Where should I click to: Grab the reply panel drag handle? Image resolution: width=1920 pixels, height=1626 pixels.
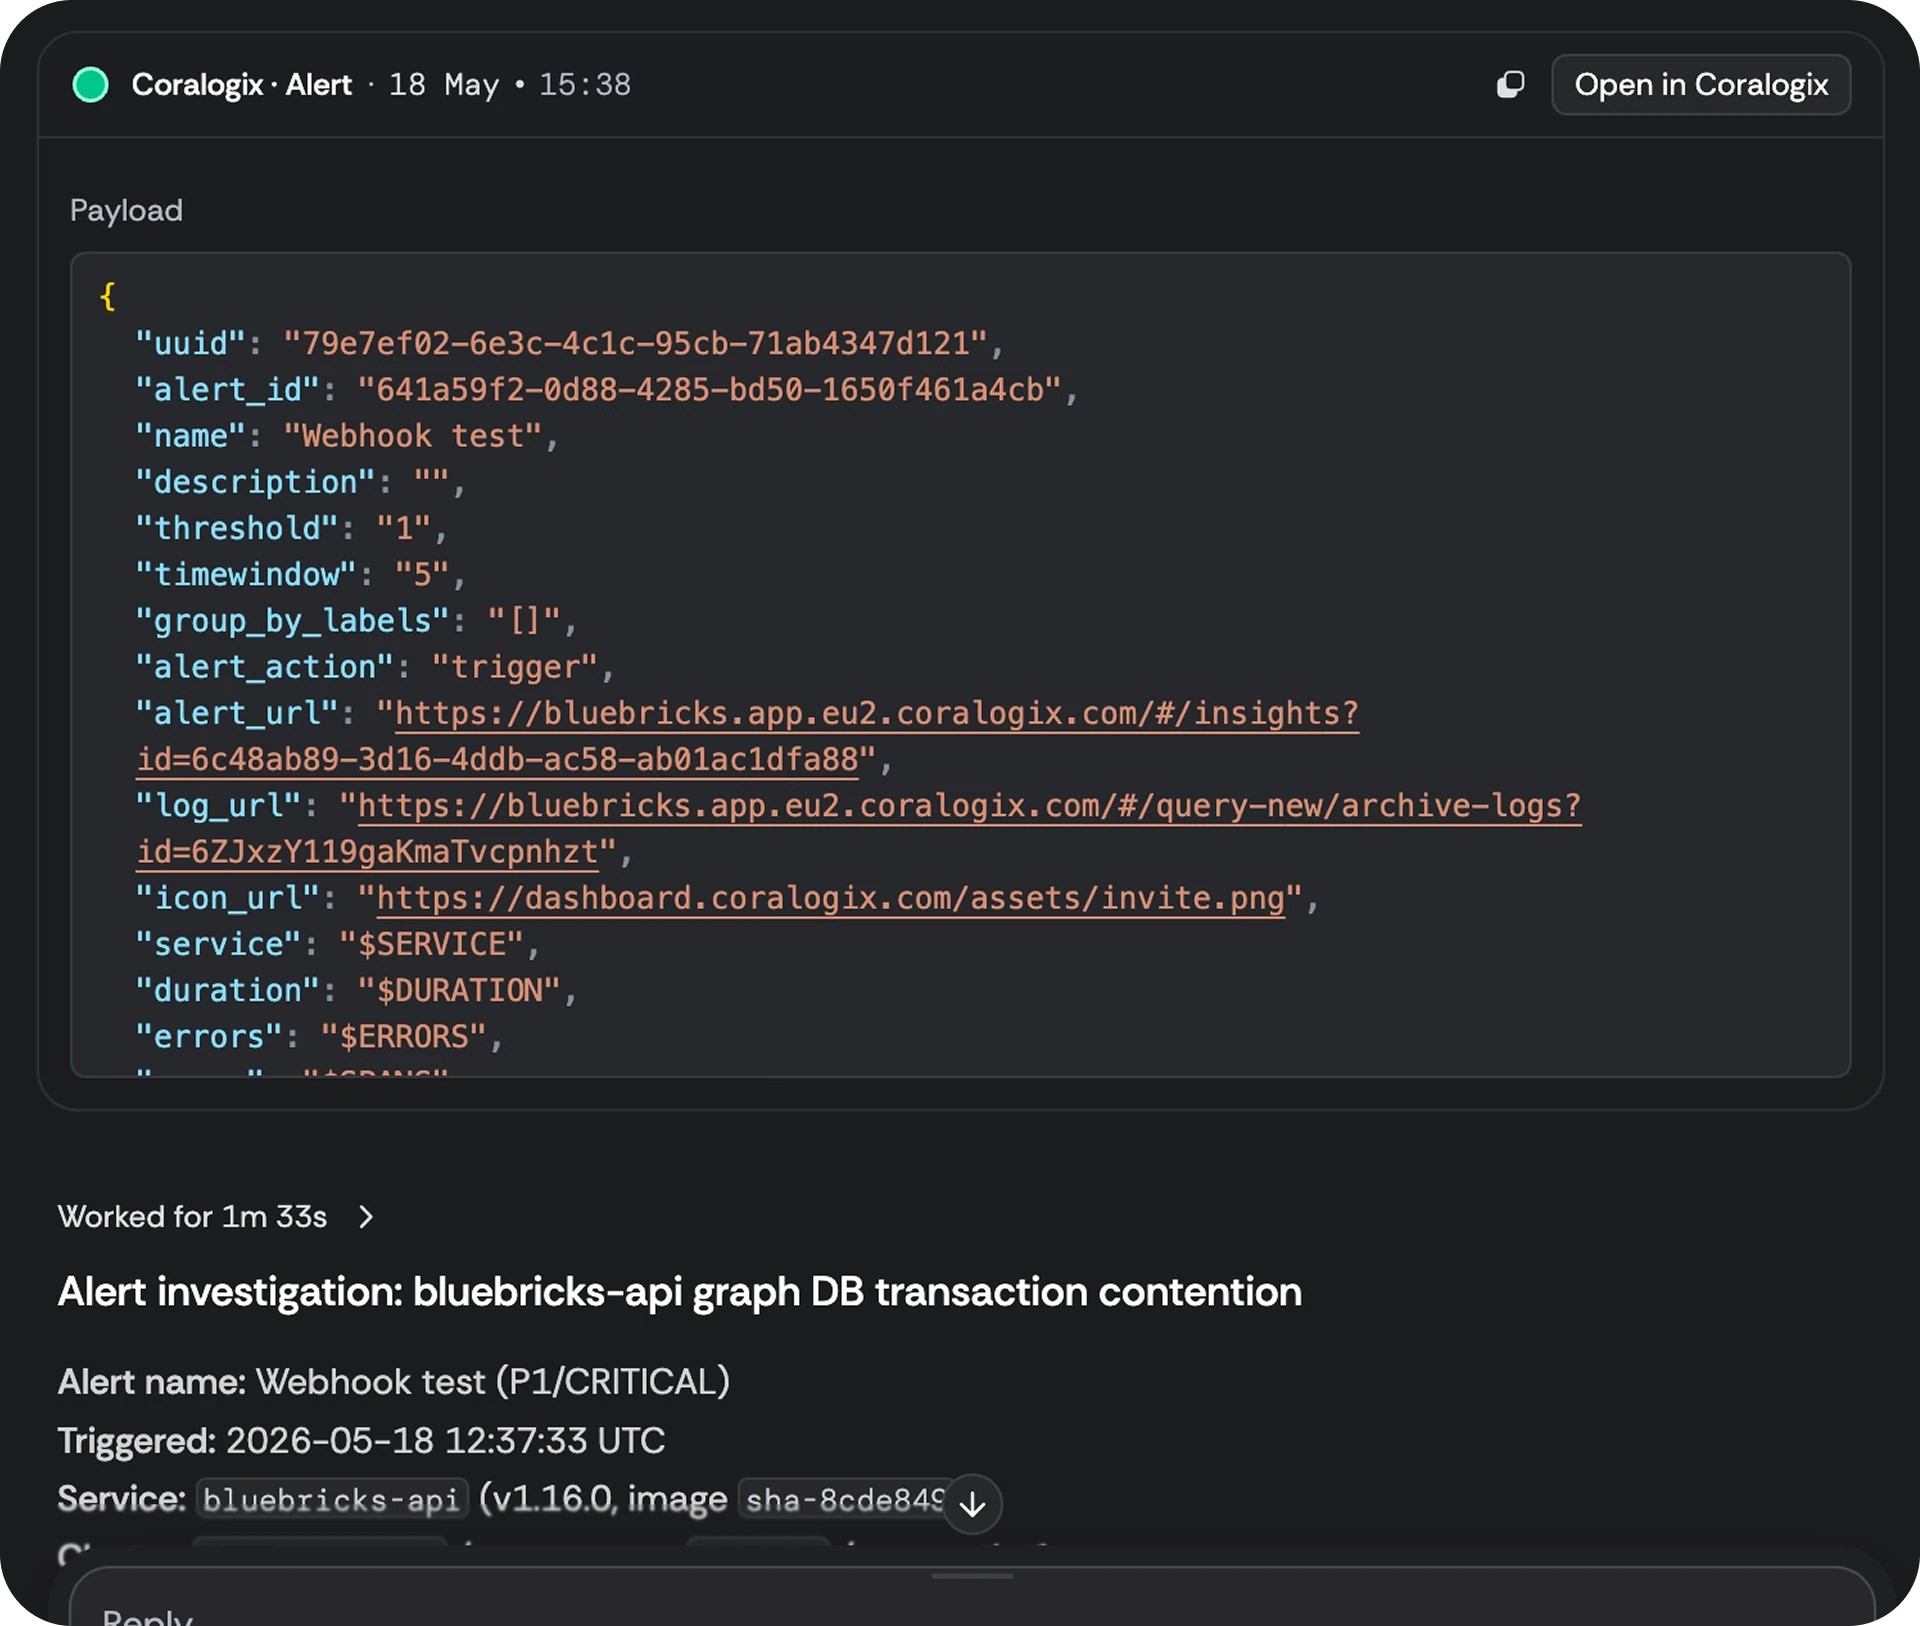point(972,1576)
